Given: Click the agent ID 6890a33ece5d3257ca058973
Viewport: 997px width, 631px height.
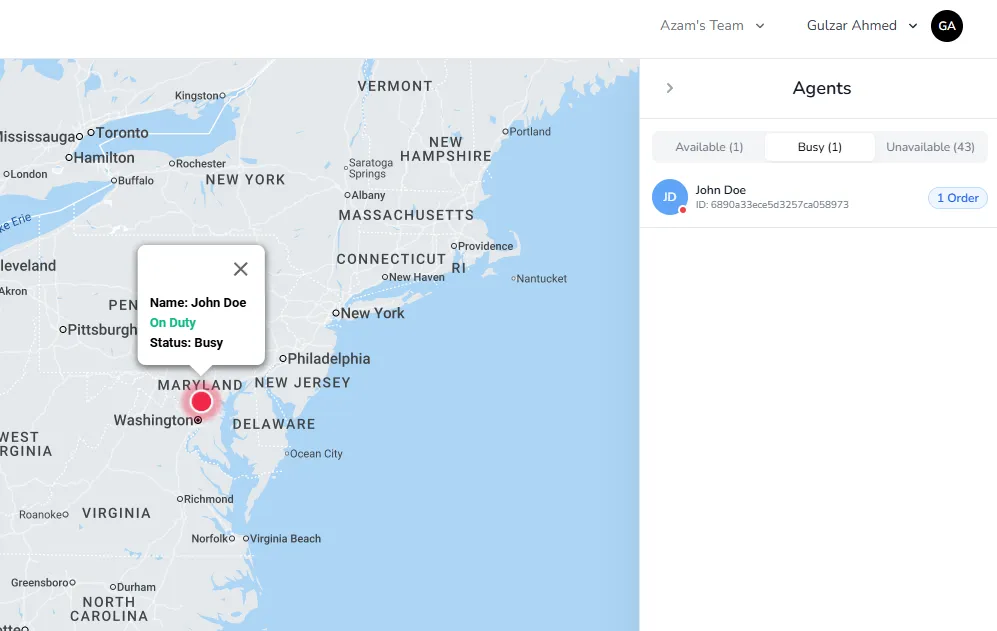Looking at the screenshot, I should 772,205.
